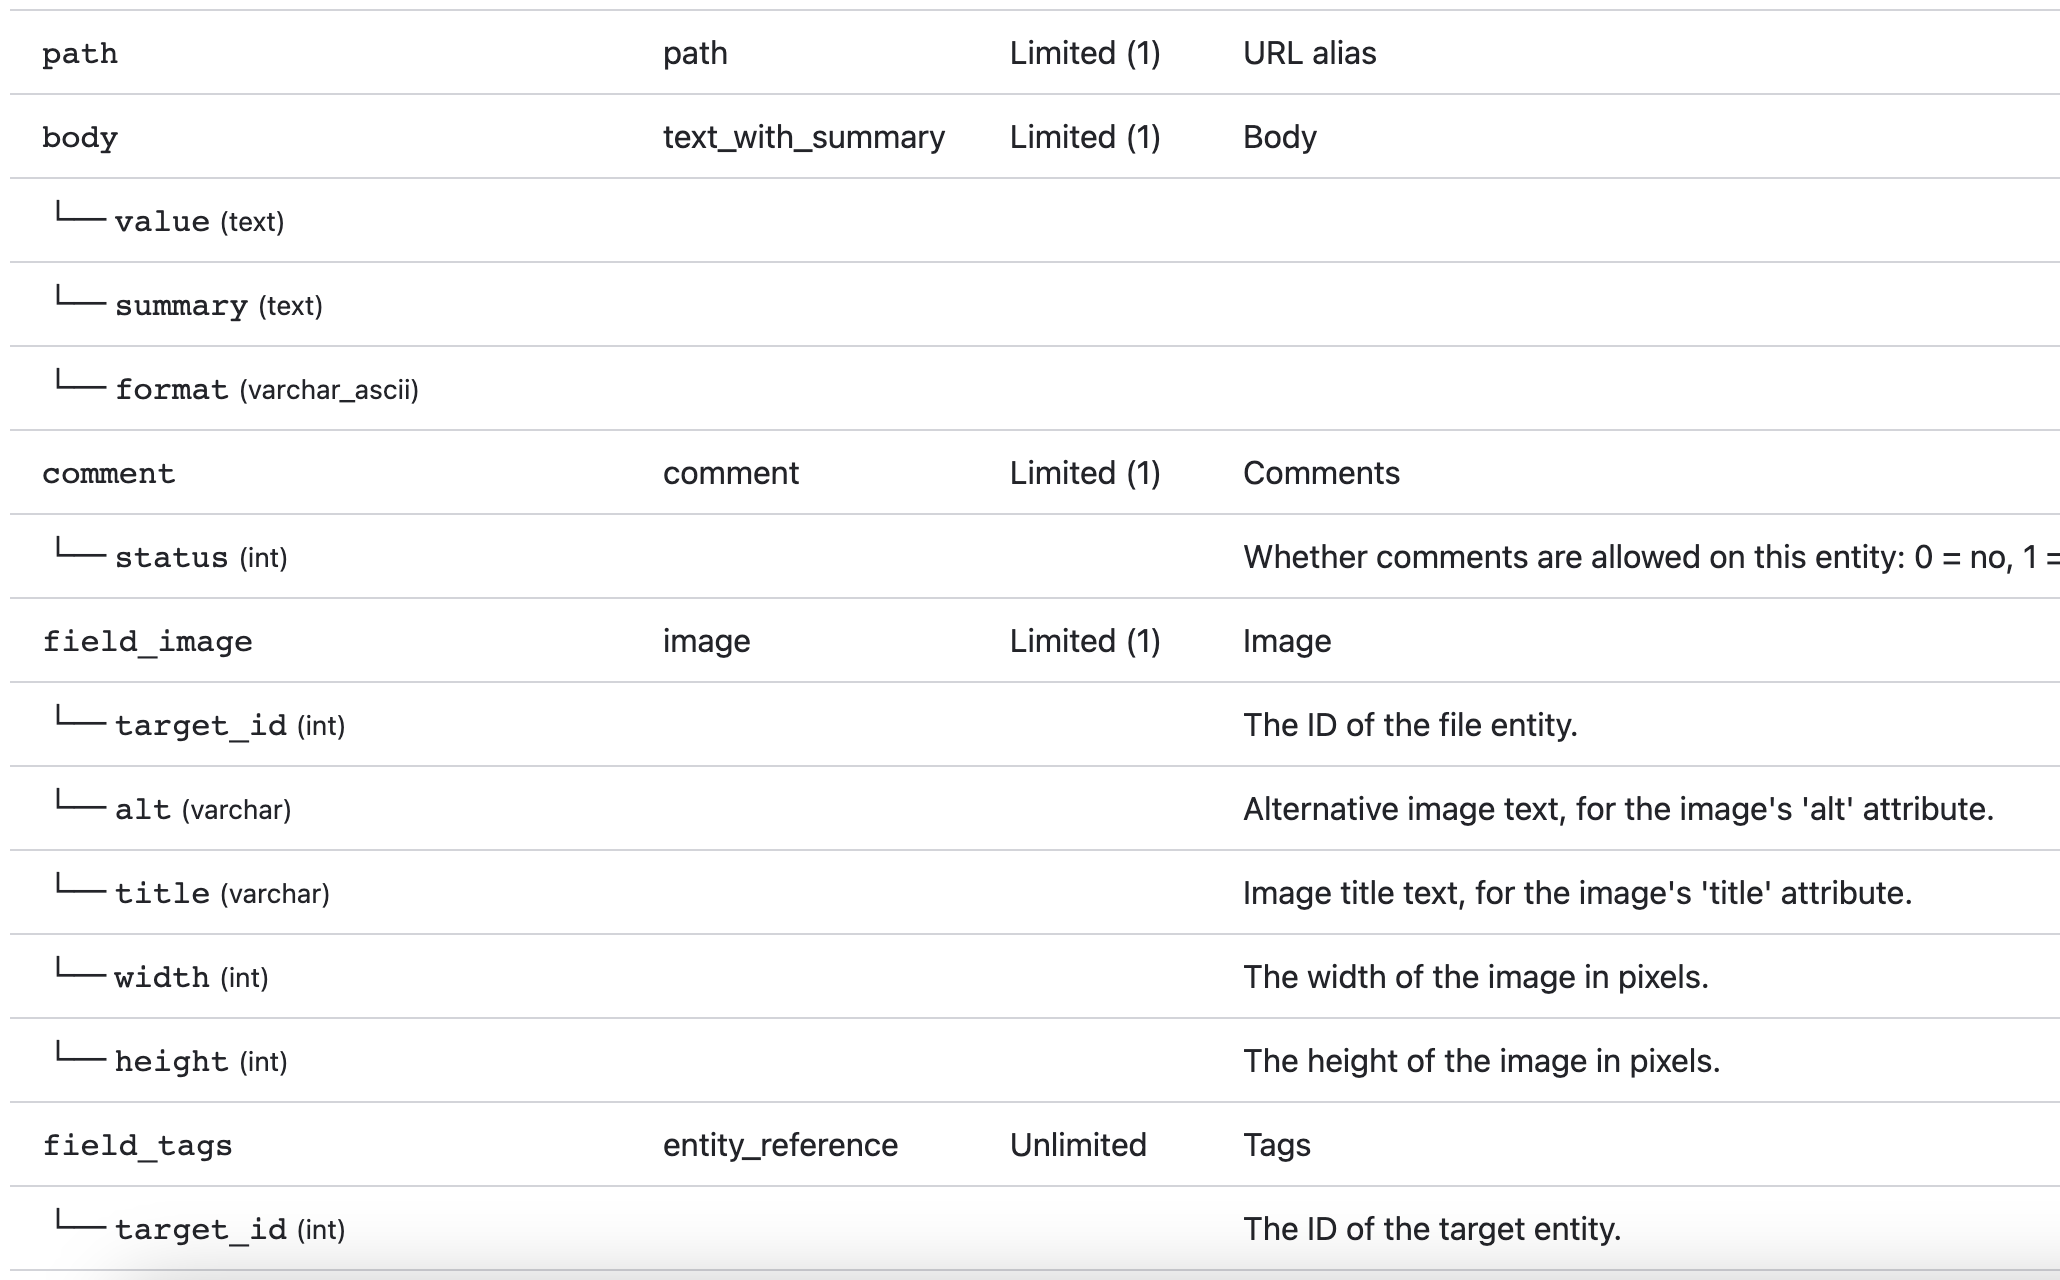Screen dimensions: 2060x1280
Task: Select target_id under field_image
Action: [x=229, y=726]
